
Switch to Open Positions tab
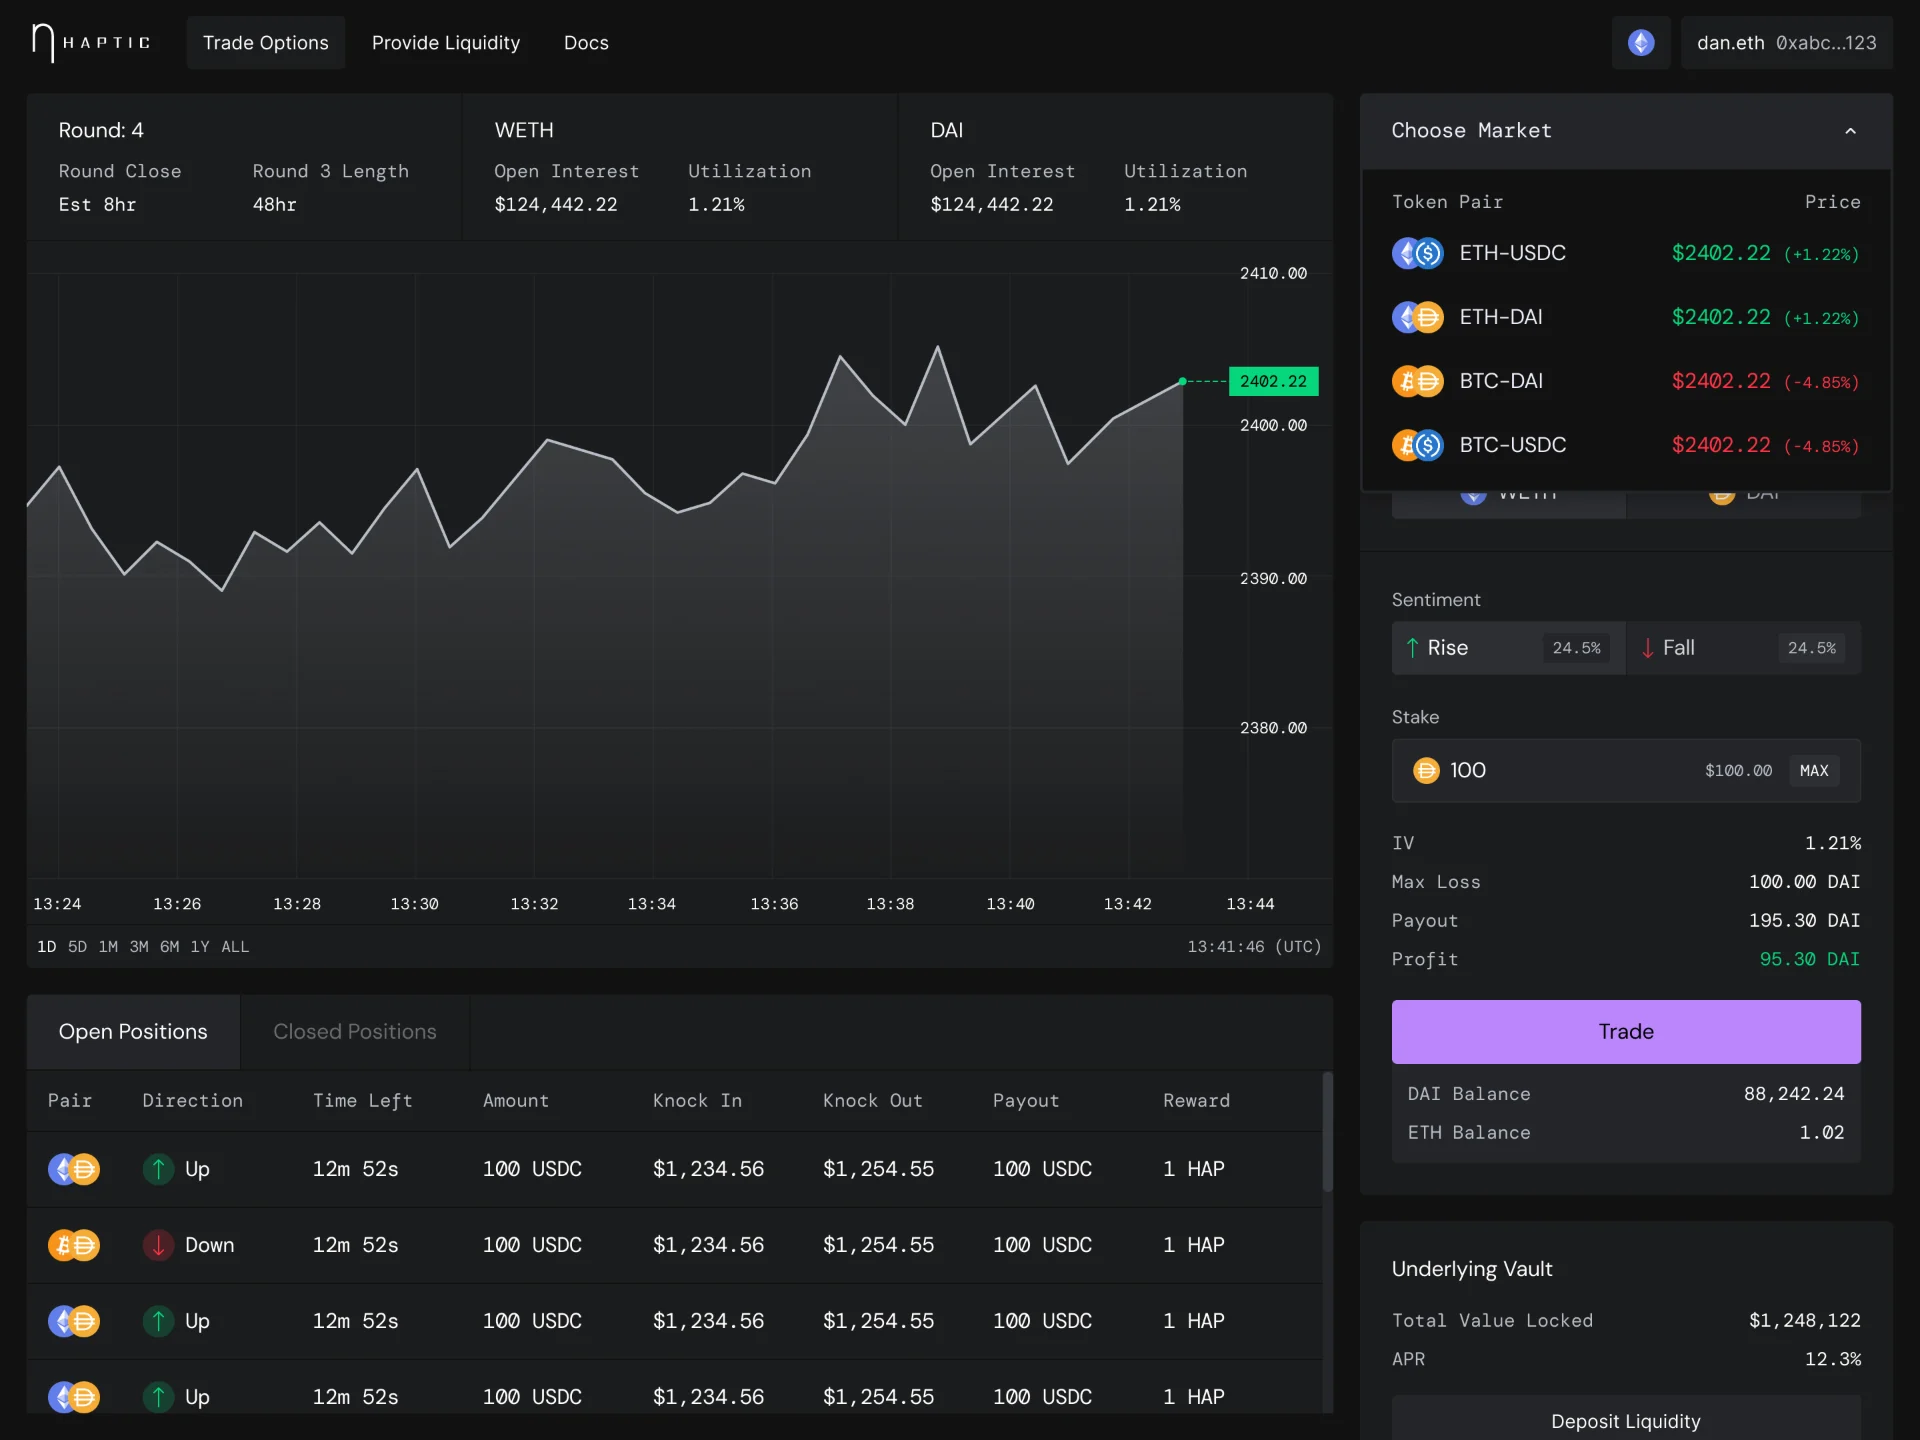tap(133, 1032)
